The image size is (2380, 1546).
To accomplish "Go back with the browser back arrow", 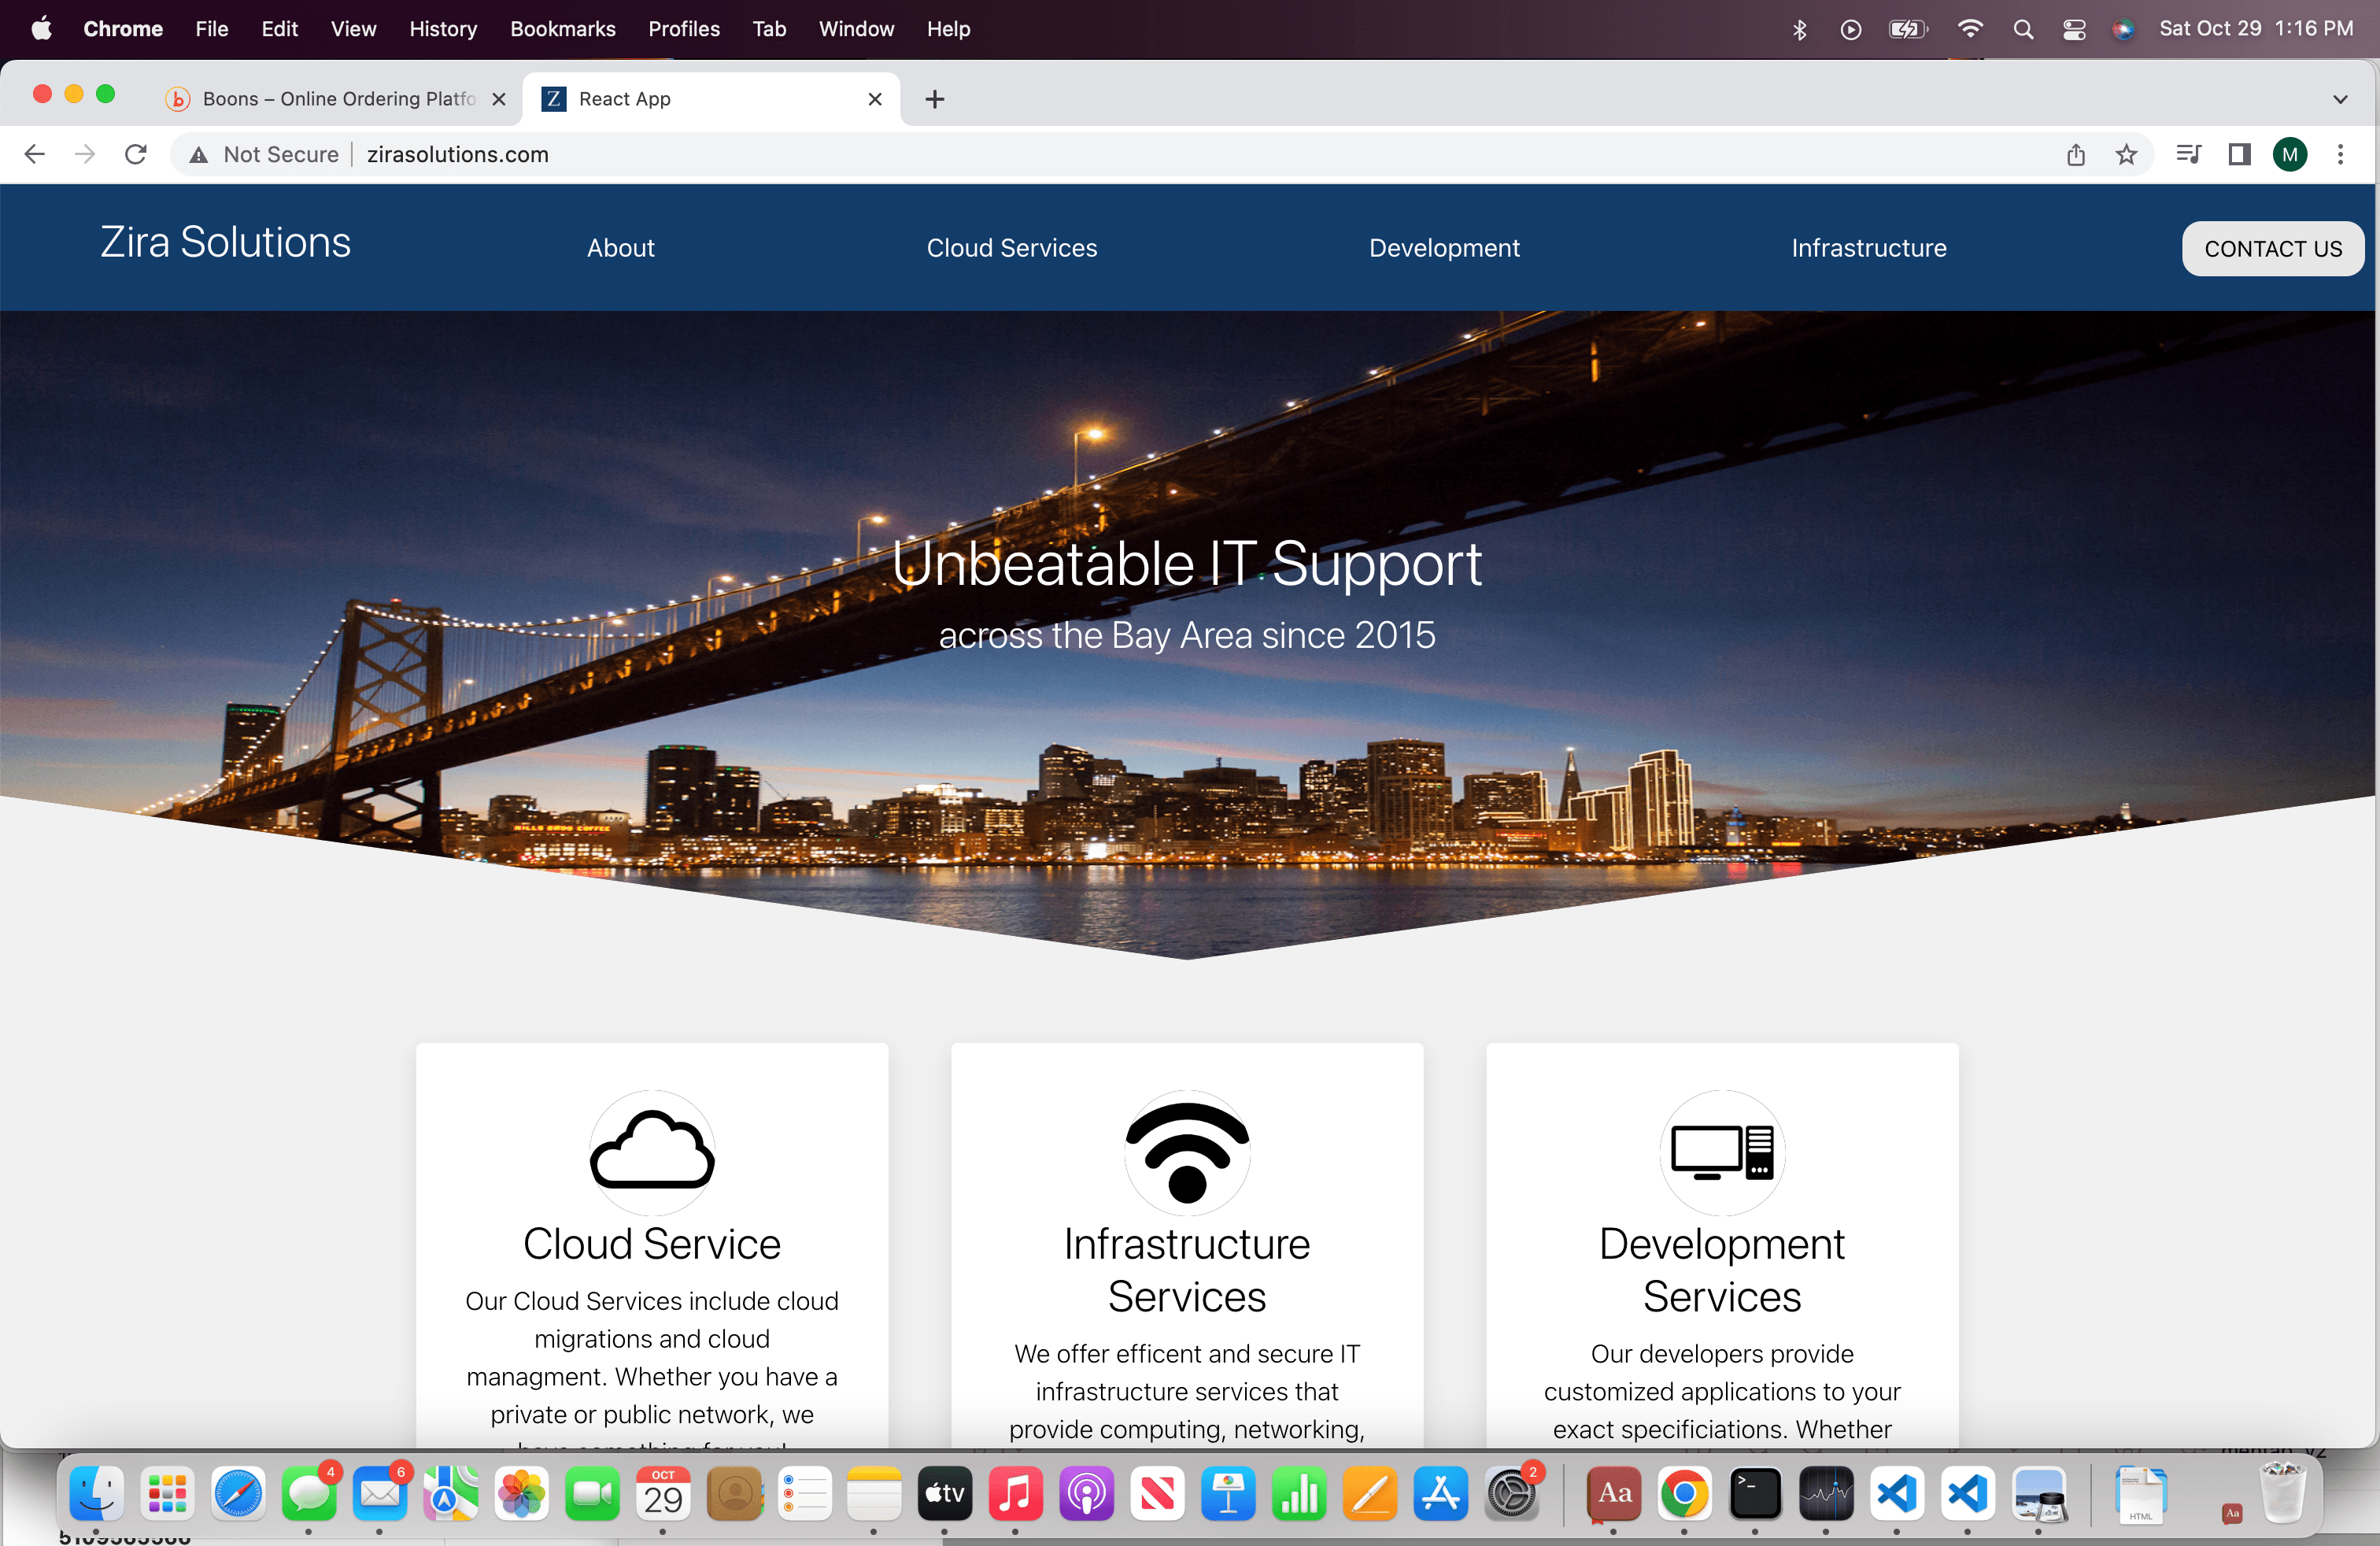I will (x=35, y=154).
